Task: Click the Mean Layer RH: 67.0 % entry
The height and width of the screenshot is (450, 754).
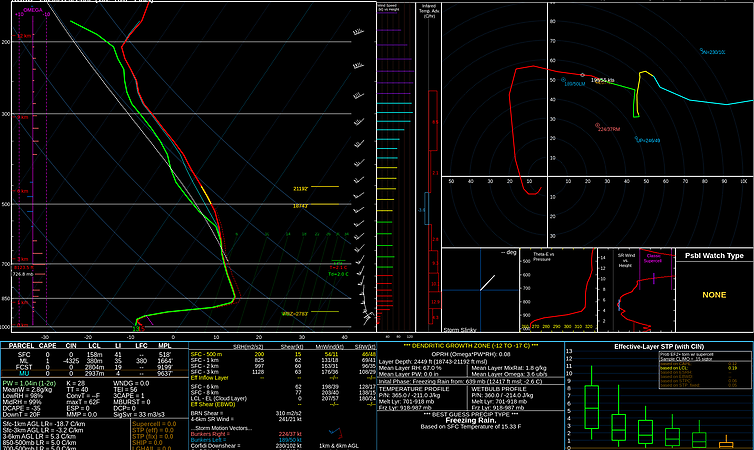Action: pyautogui.click(x=410, y=368)
